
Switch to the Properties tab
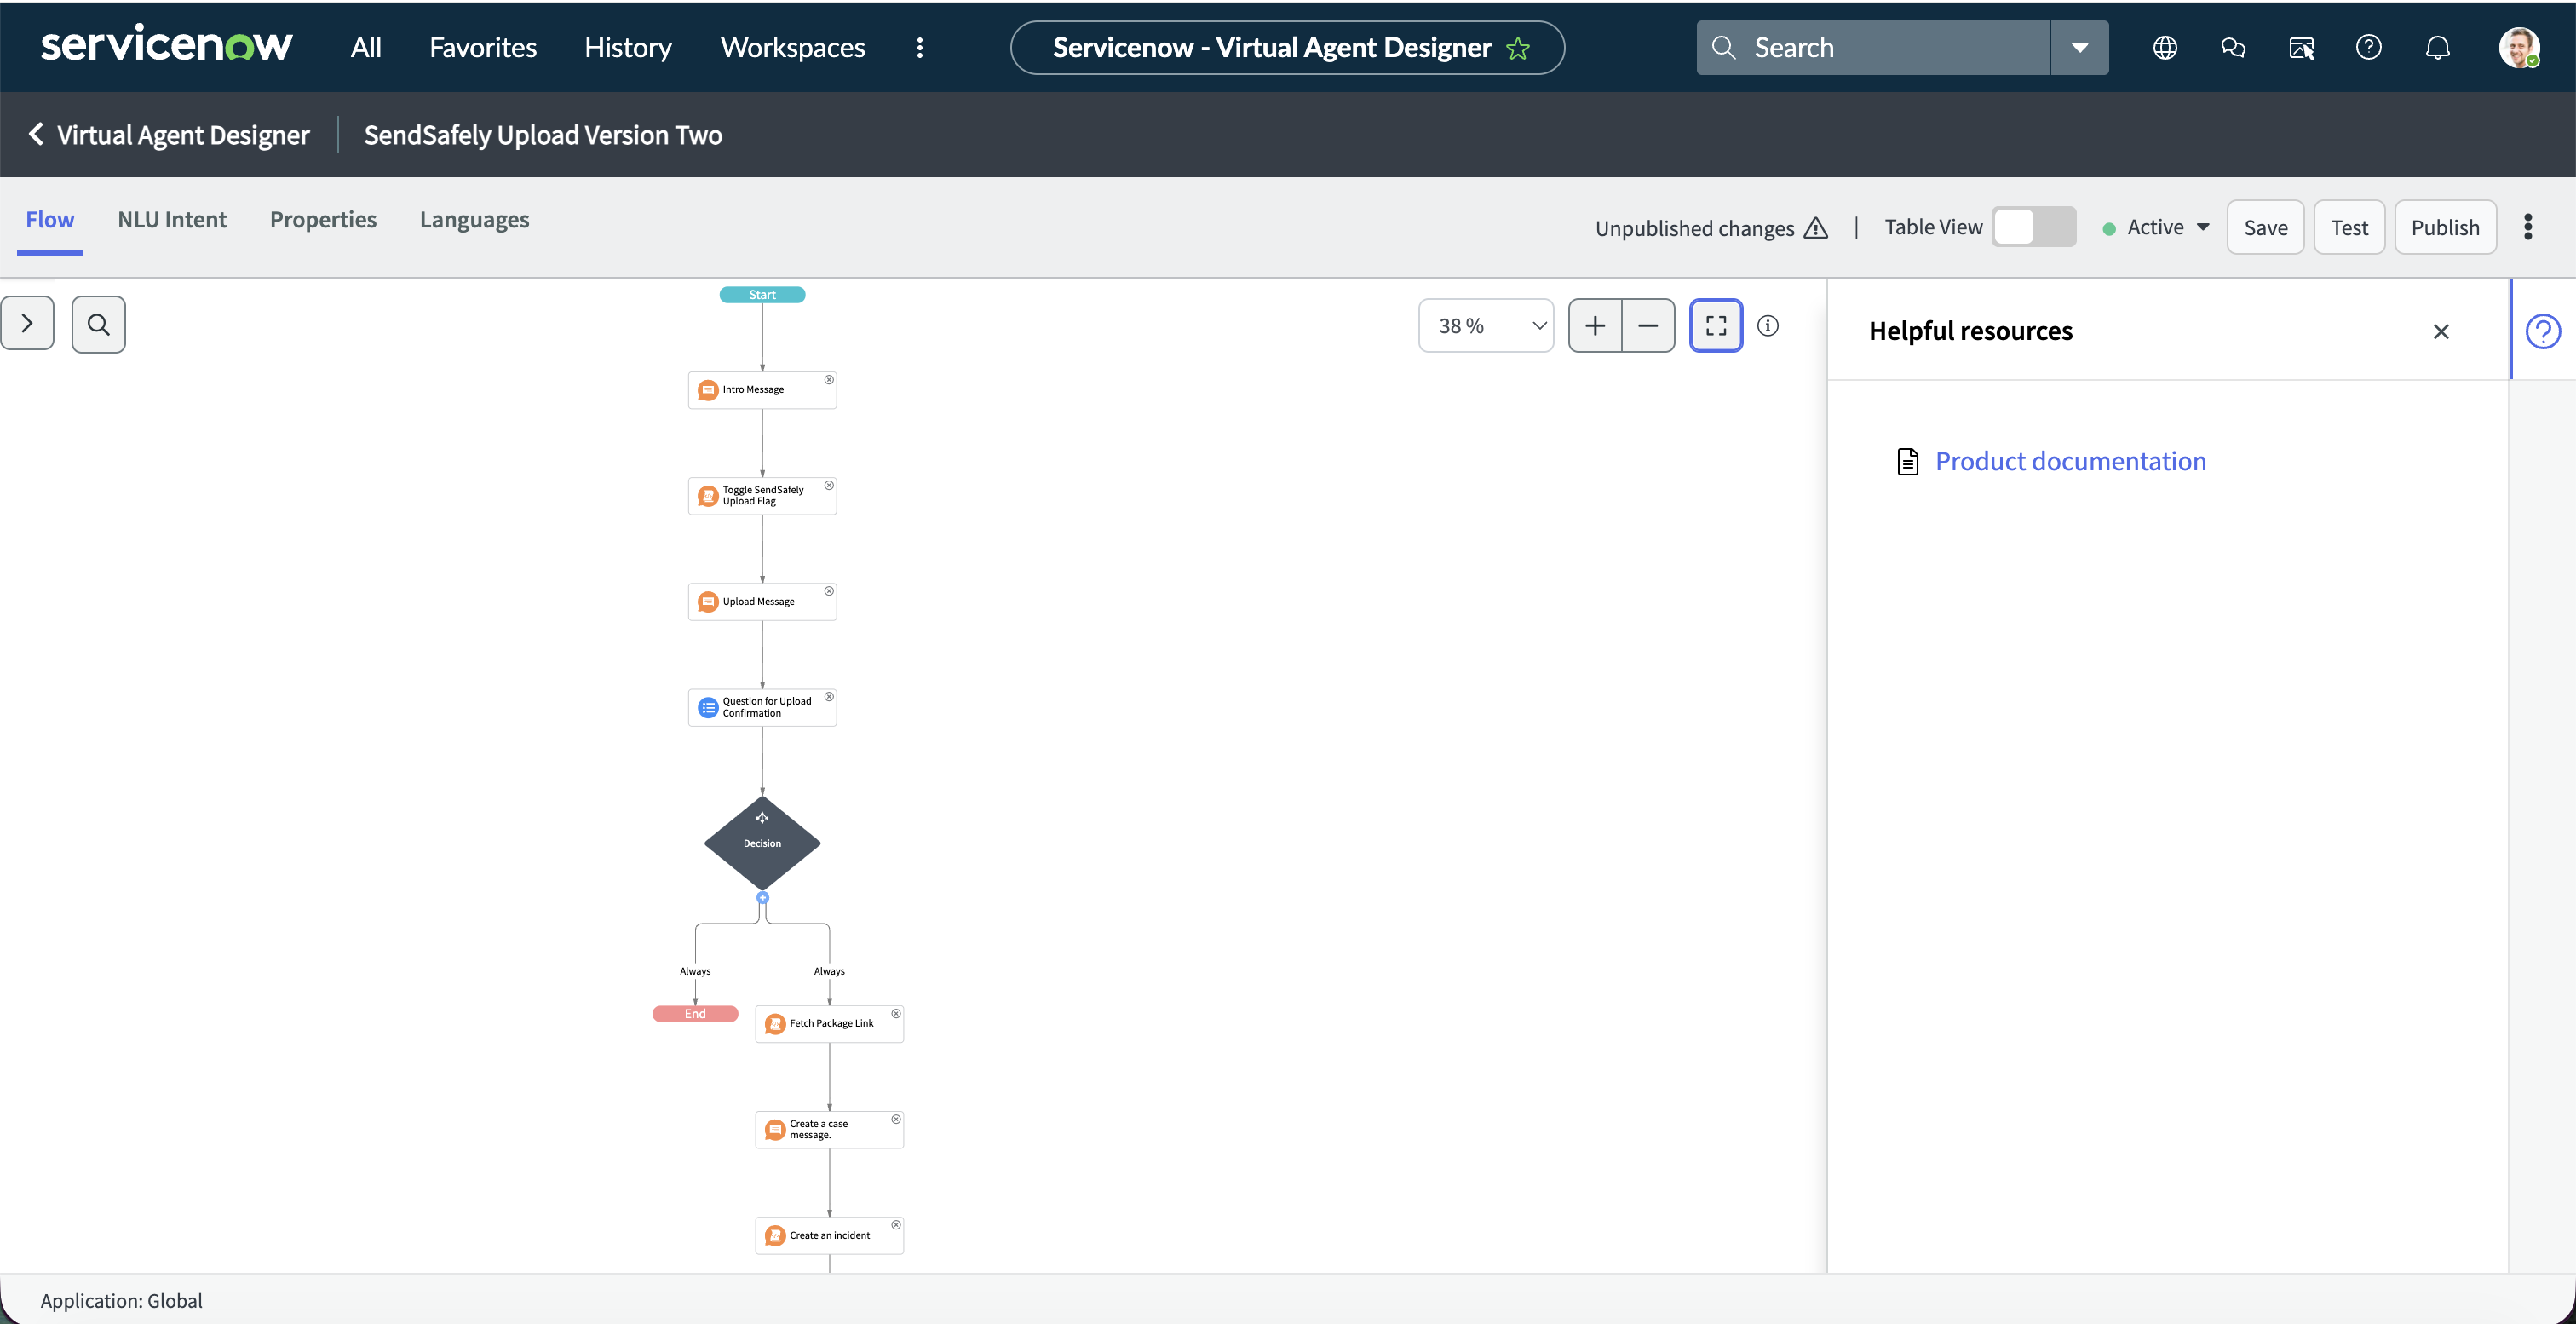click(x=323, y=220)
